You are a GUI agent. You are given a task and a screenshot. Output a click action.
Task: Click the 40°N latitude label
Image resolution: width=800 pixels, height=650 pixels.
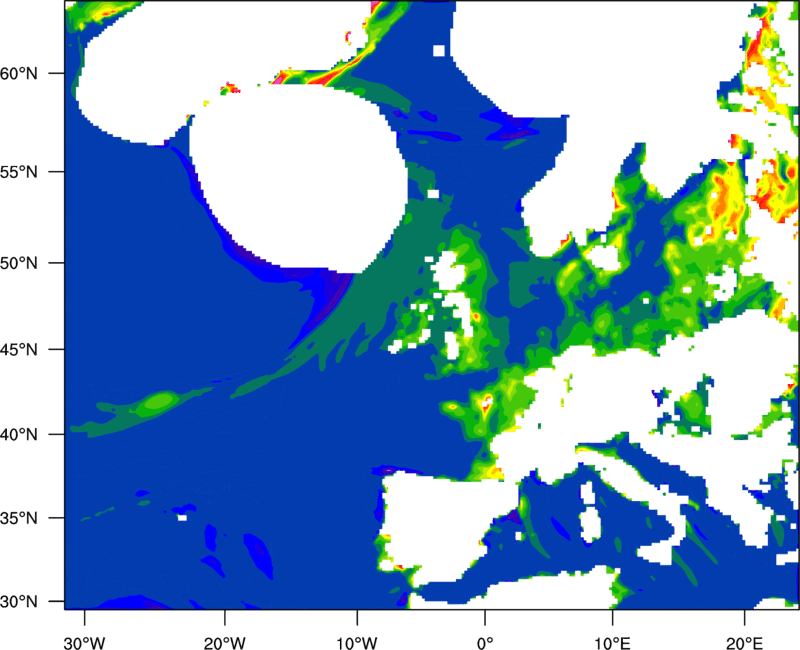tap(19, 435)
